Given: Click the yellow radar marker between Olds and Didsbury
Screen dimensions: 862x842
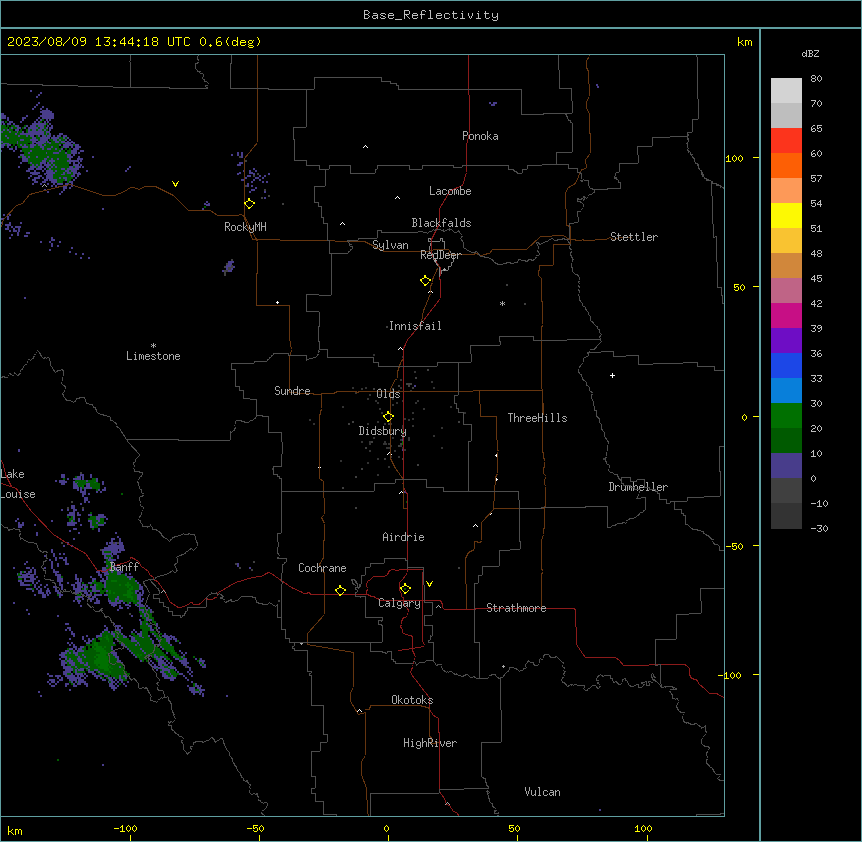Looking at the screenshot, I should pos(388,417).
